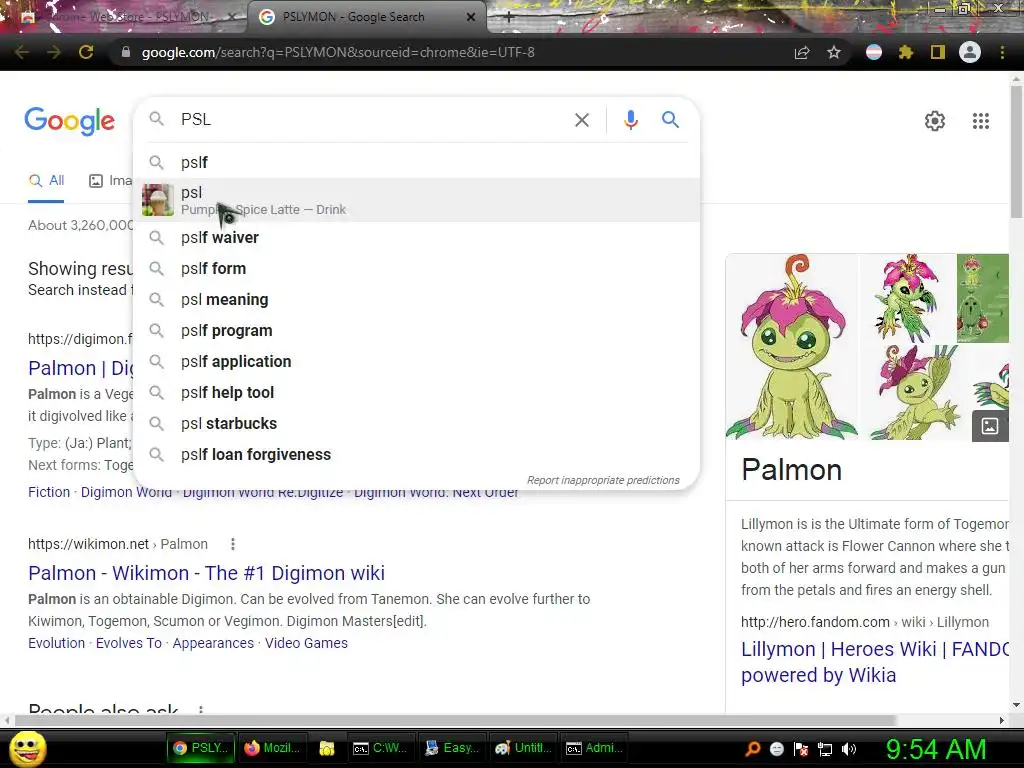Open the file explorer taskbar button
The image size is (1024, 768).
tap(327, 748)
